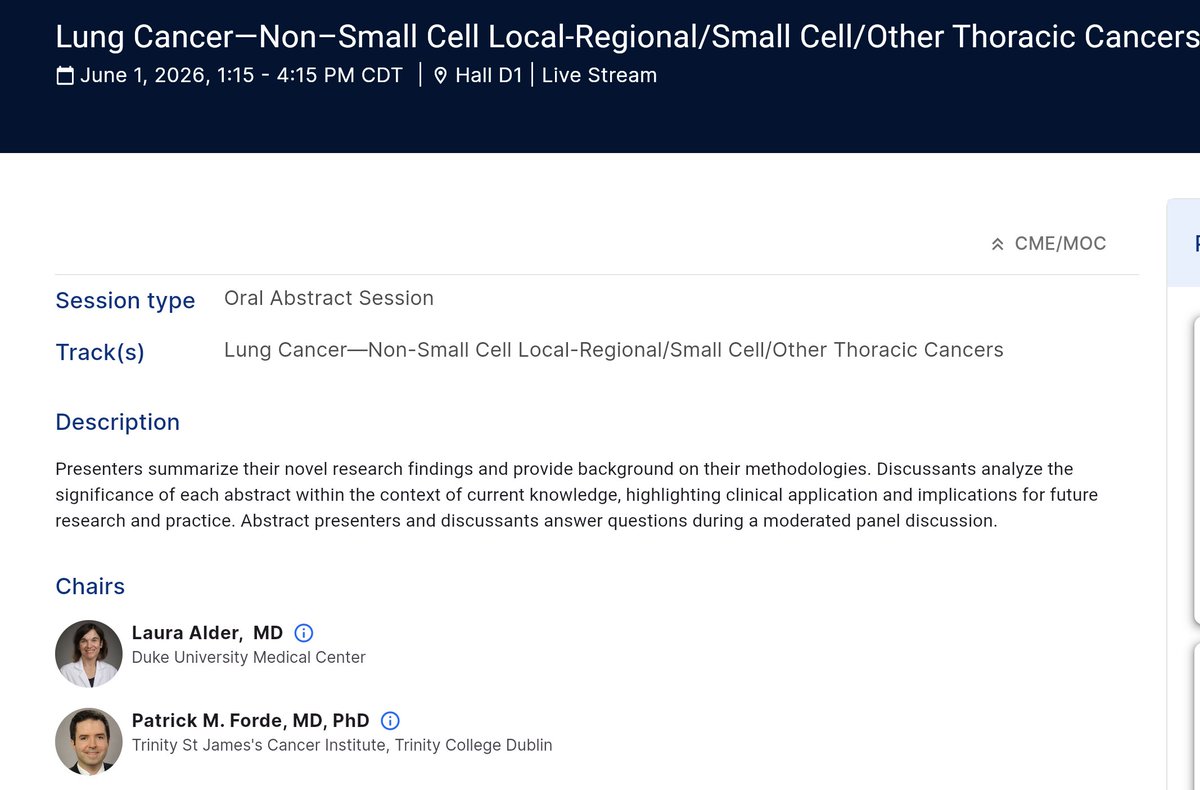This screenshot has height=790, width=1200.
Task: Click the session date and time text
Action: tap(241, 75)
